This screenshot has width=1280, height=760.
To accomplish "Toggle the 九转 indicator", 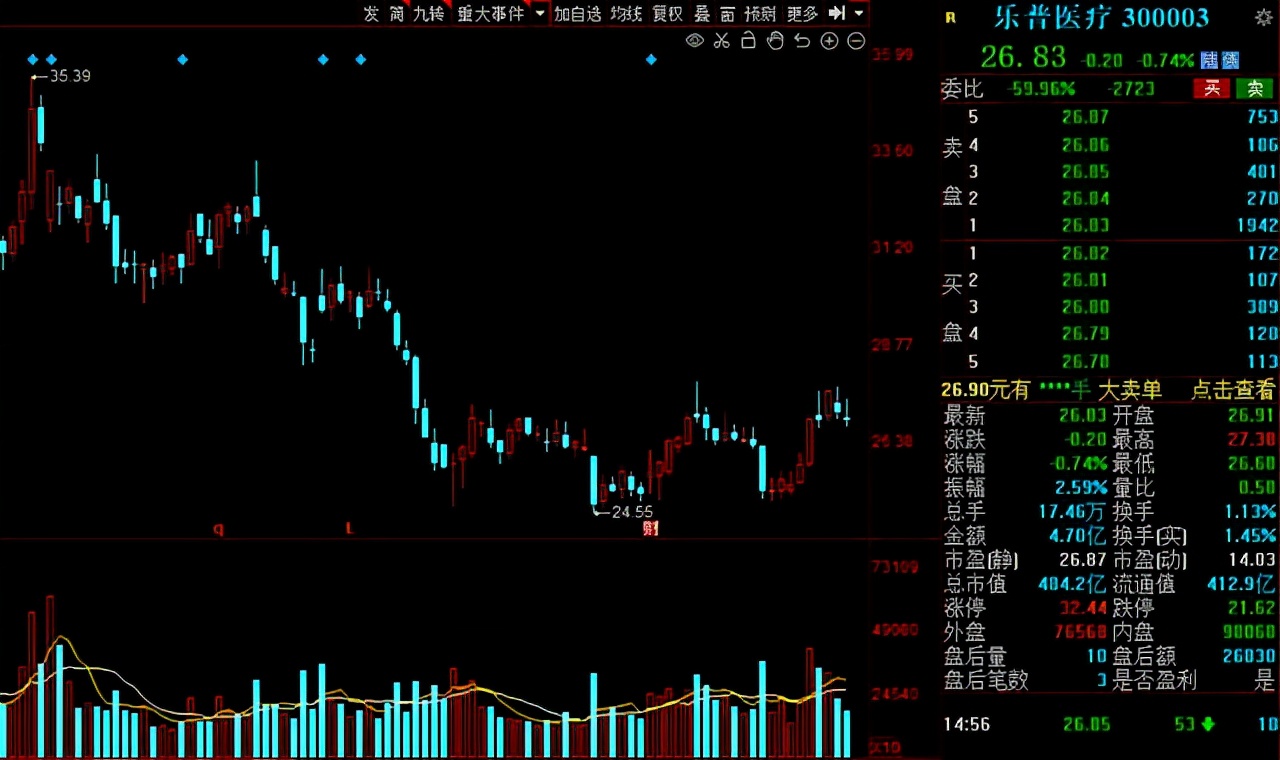I will [428, 13].
